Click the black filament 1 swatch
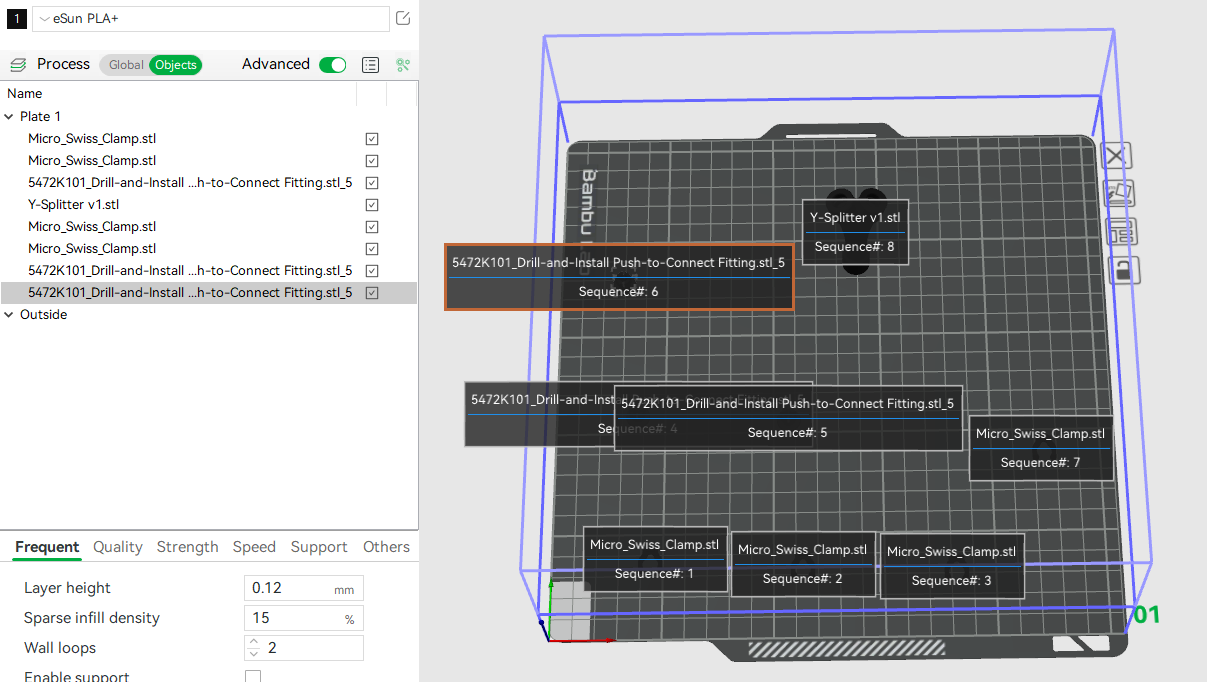 (16, 18)
